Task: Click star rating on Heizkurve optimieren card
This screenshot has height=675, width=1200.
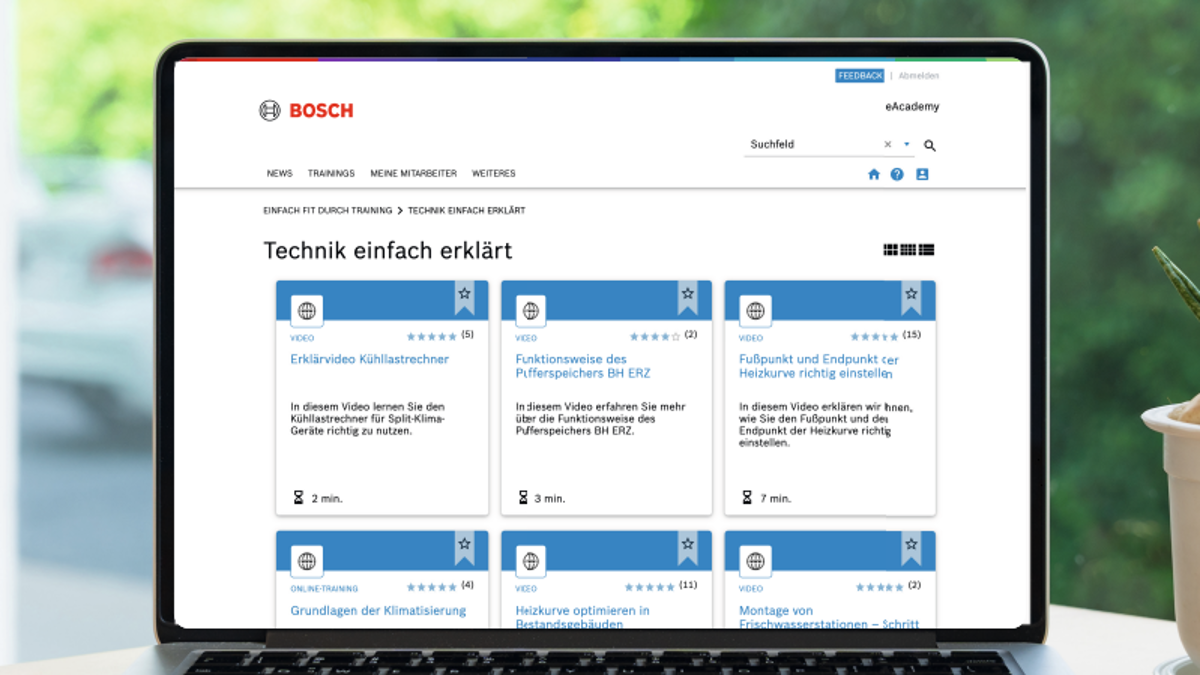Action: click(650, 587)
